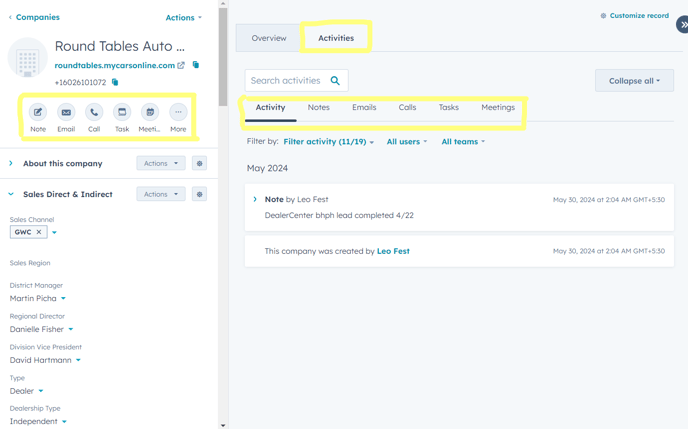Image resolution: width=688 pixels, height=429 pixels.
Task: Click the Collapse all button
Action: click(x=634, y=81)
